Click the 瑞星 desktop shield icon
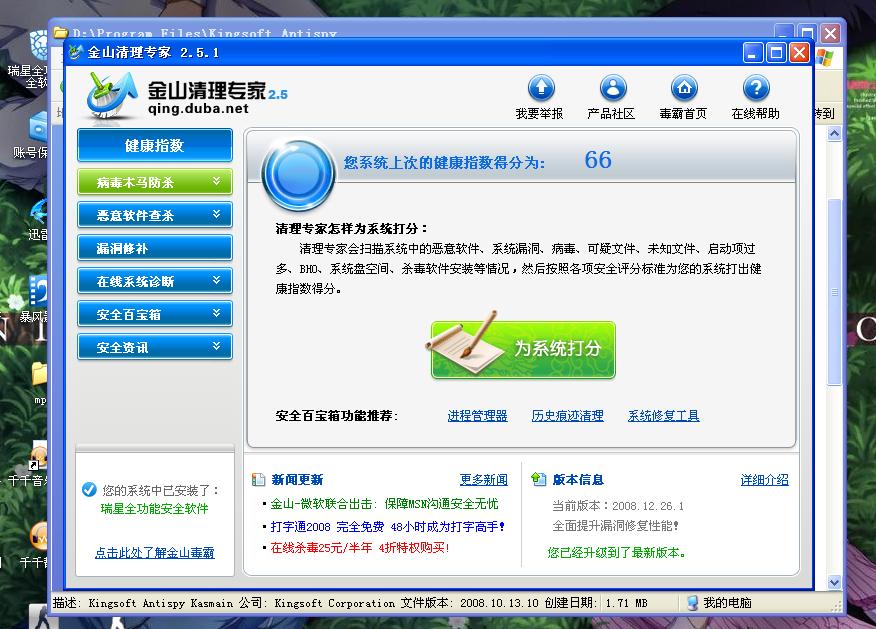The height and width of the screenshot is (629, 876). pos(39,45)
